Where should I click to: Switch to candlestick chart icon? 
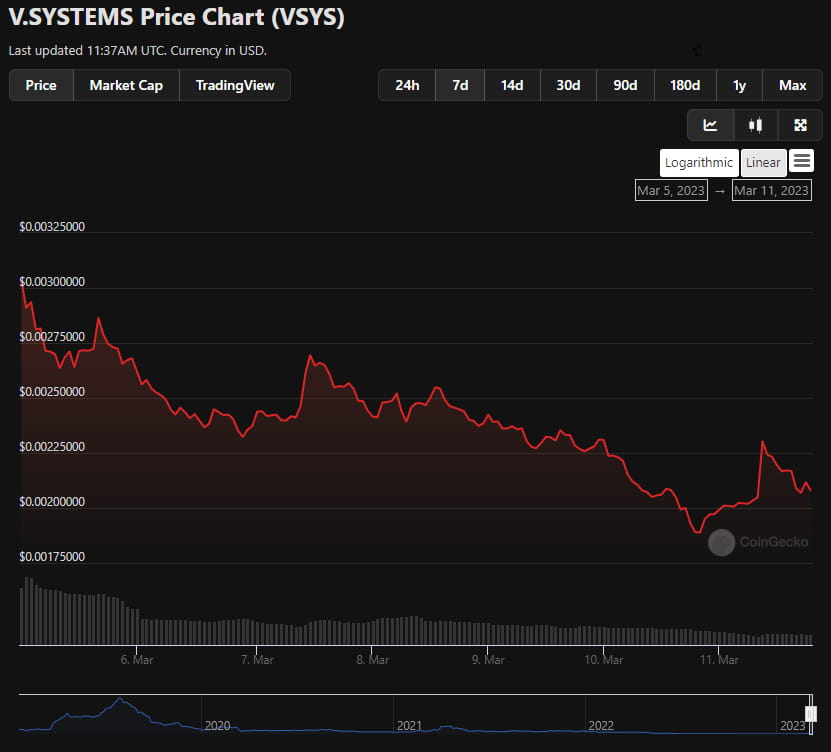click(x=755, y=125)
